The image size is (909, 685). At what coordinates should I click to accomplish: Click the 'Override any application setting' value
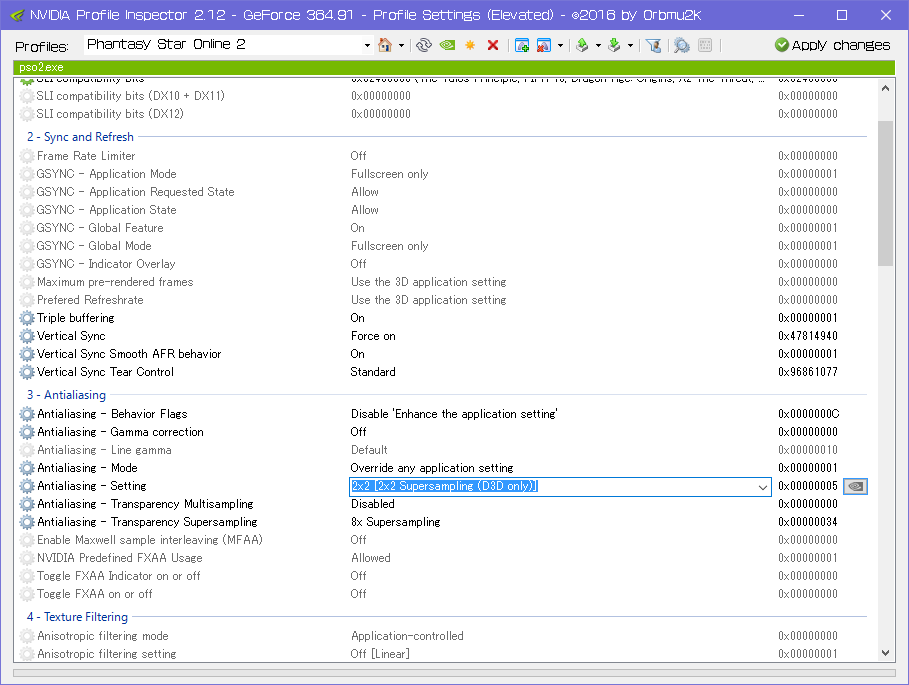click(432, 468)
